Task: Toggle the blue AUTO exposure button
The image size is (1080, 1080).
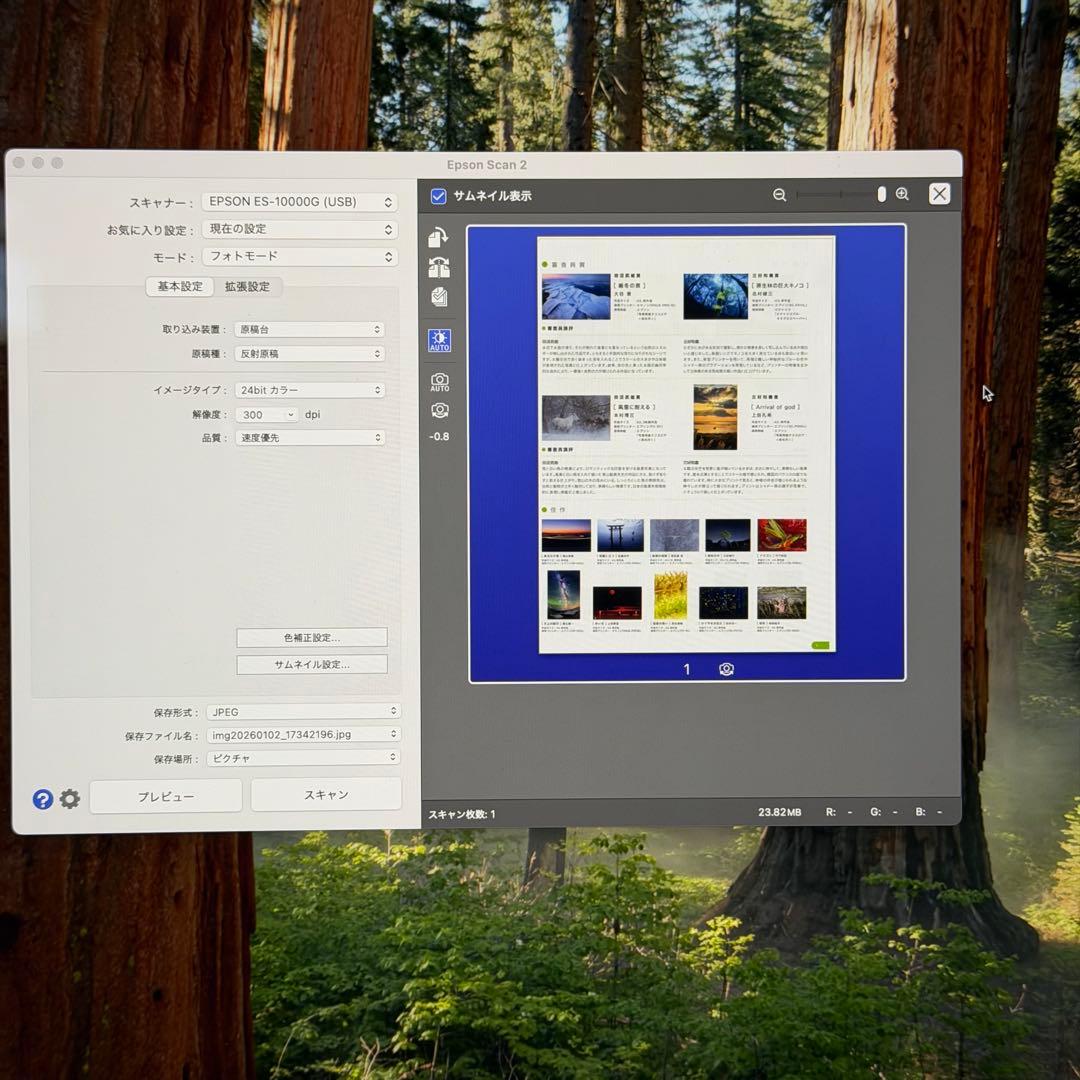Action: [x=439, y=341]
